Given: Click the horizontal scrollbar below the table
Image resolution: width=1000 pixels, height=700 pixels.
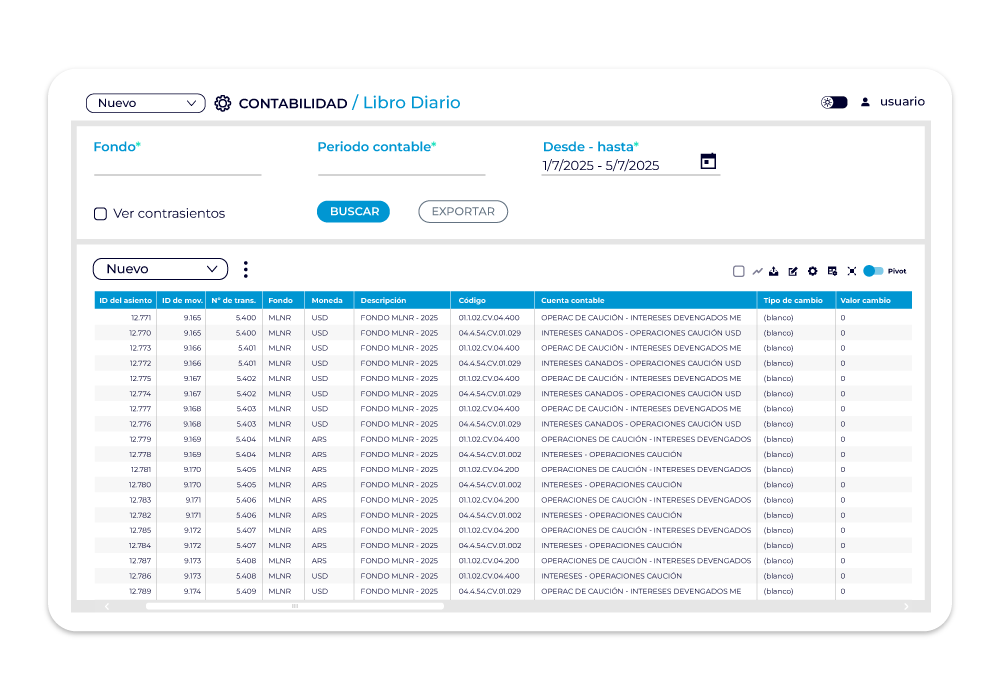Looking at the screenshot, I should tap(295, 606).
